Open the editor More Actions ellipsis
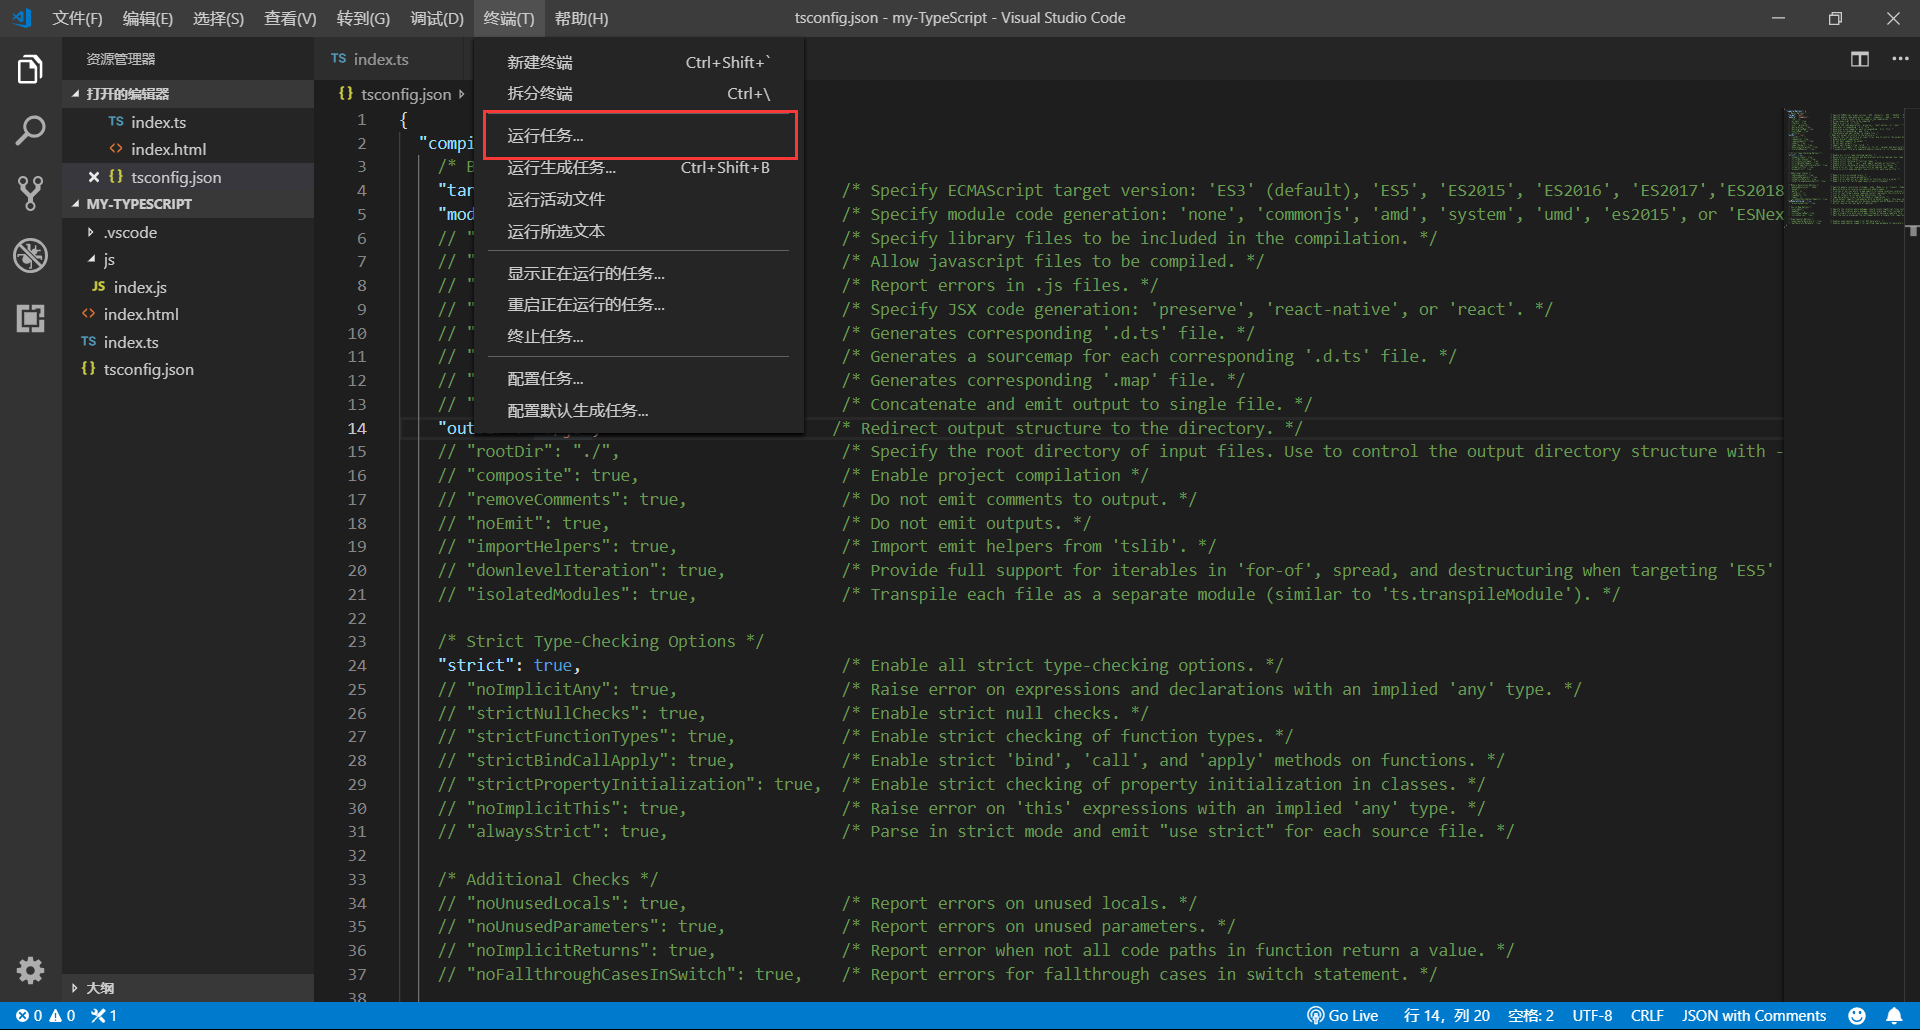Image resolution: width=1920 pixels, height=1030 pixels. point(1900,59)
